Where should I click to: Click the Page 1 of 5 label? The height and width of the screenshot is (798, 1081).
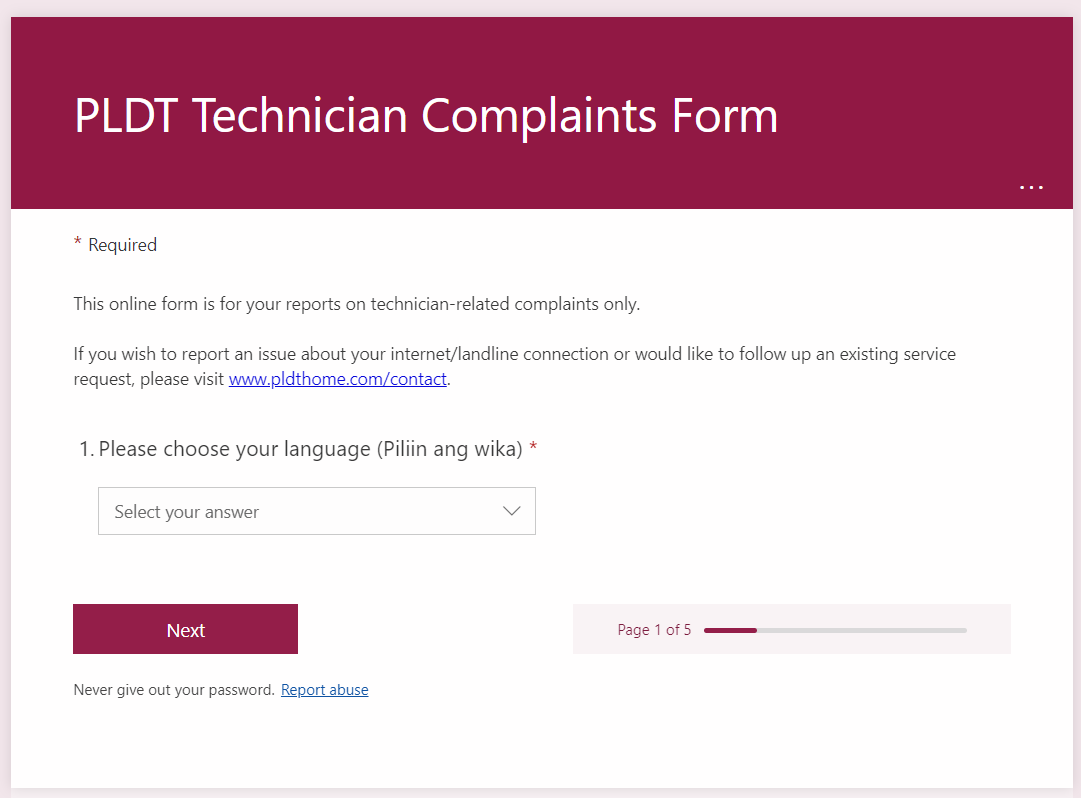tap(654, 630)
